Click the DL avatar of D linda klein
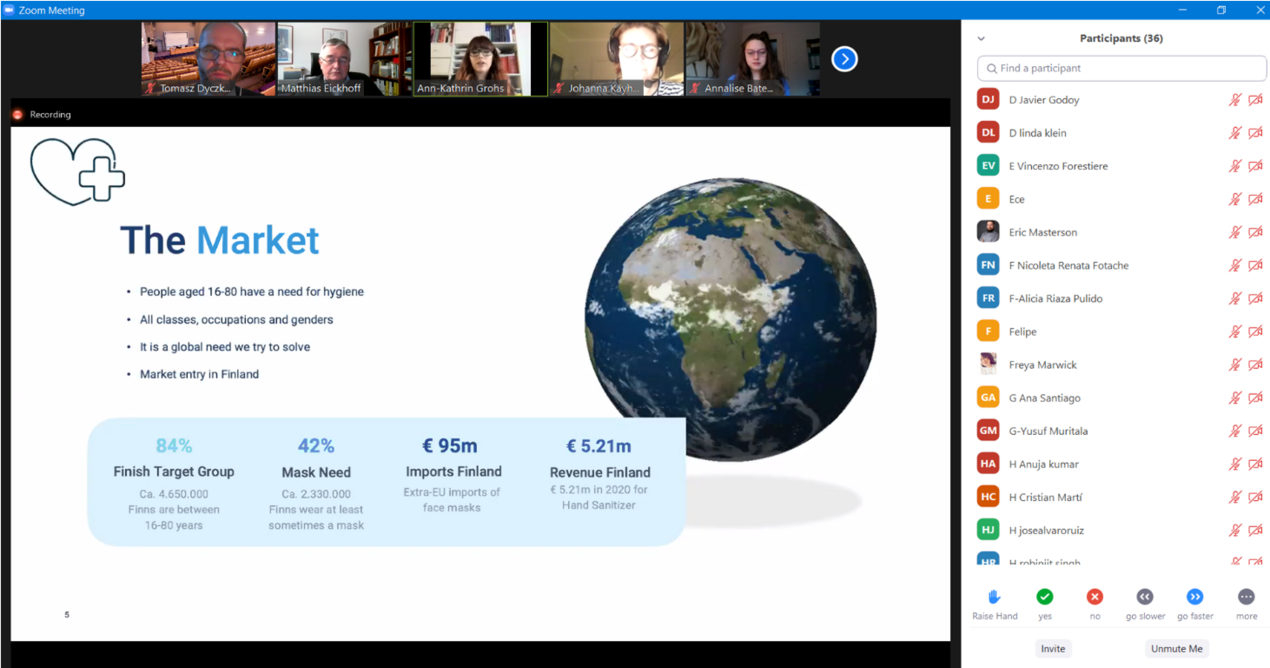Screen dimensions: 1270x668 coord(988,133)
